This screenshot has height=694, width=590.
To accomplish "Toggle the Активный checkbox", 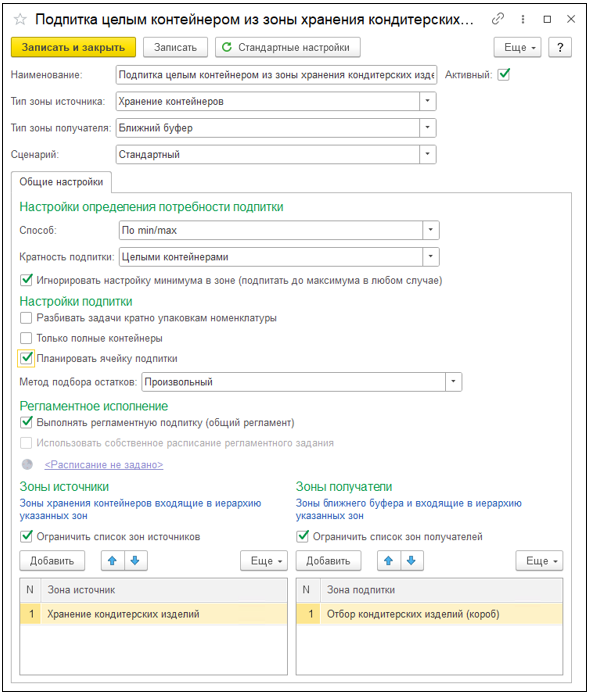I will [x=504, y=74].
